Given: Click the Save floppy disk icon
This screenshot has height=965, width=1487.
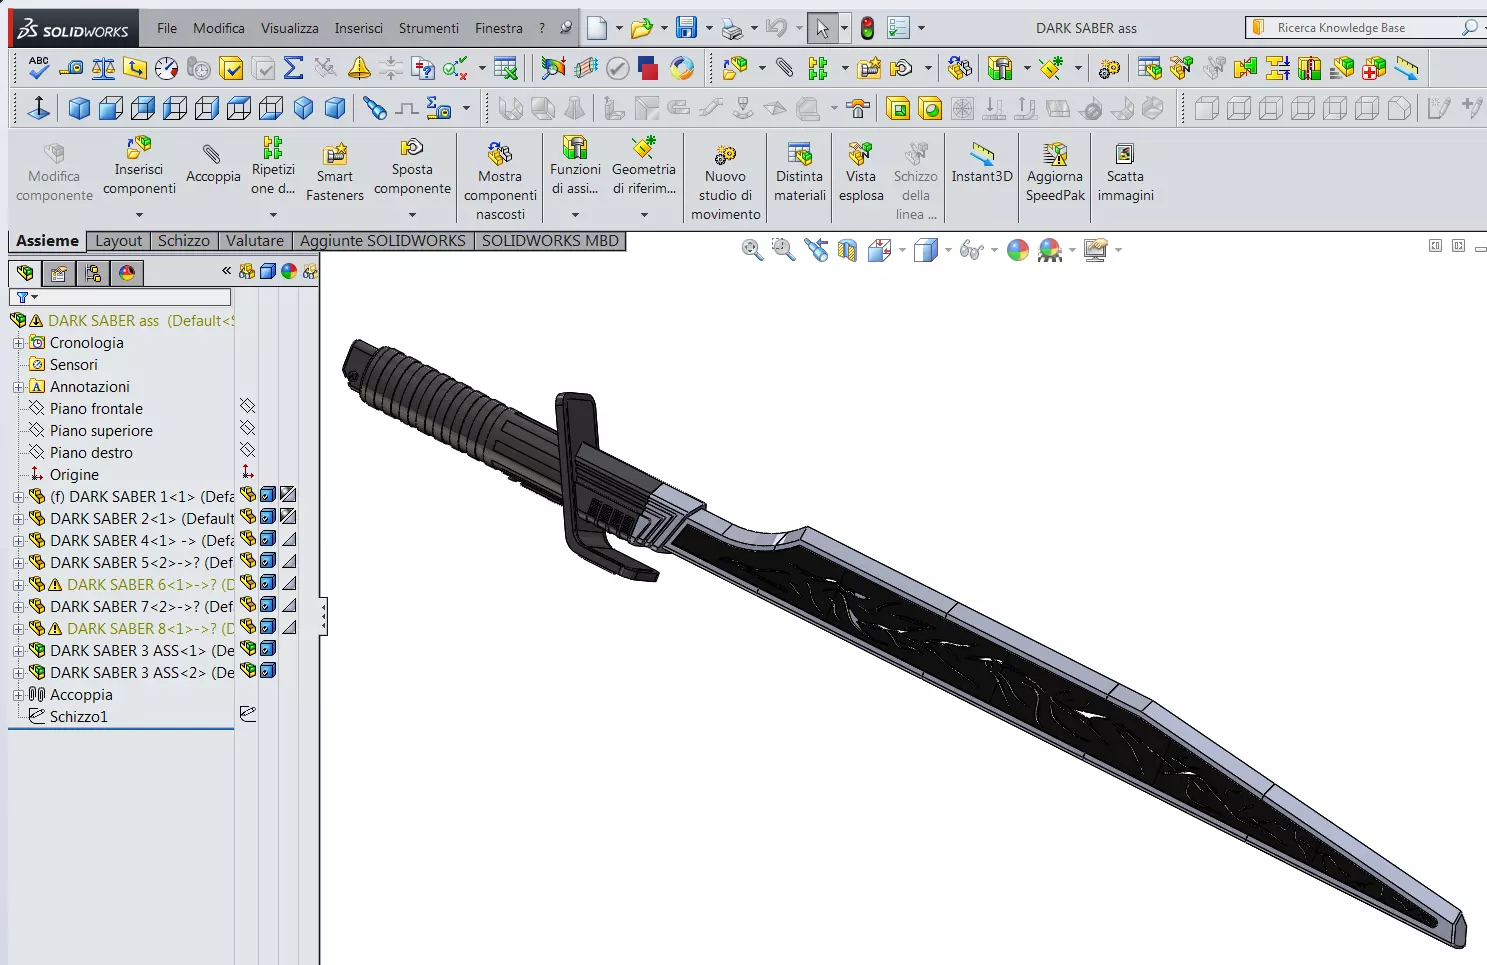Looking at the screenshot, I should tap(686, 28).
